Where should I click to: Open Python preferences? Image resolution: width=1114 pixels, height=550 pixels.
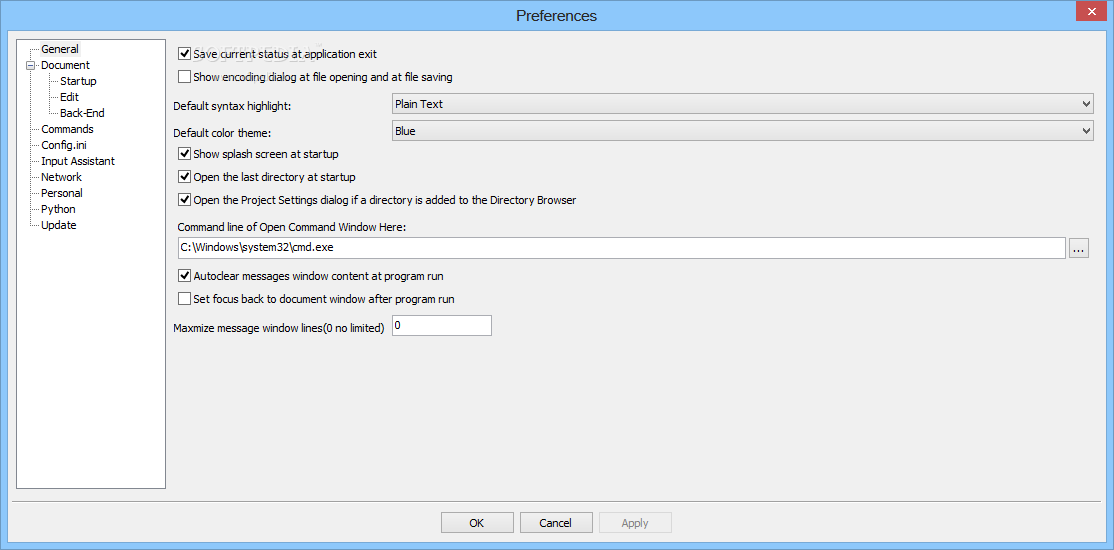click(x=58, y=209)
